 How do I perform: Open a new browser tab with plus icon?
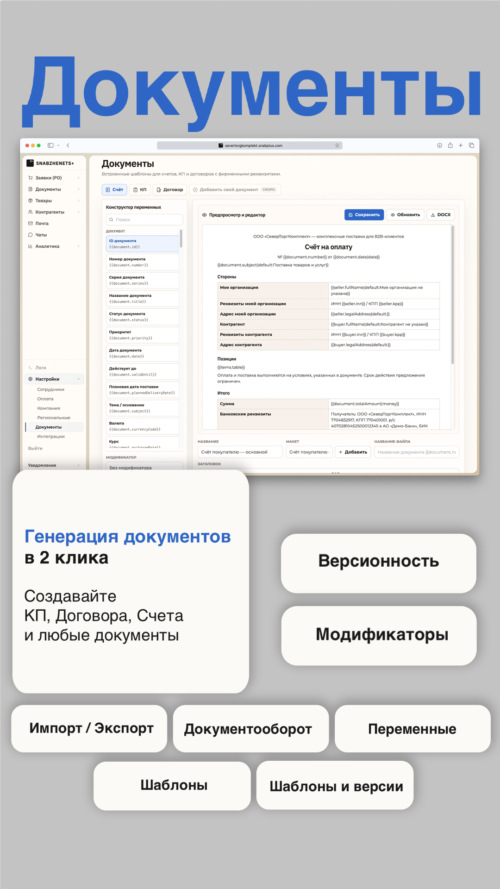pyautogui.click(x=461, y=146)
